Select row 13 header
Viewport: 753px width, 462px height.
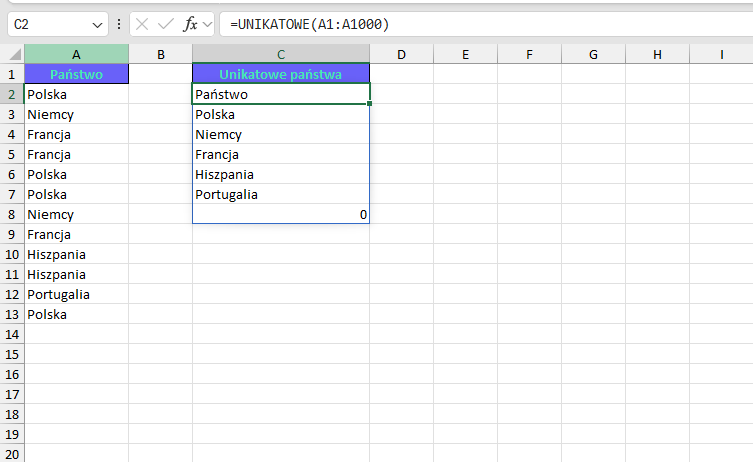[x=12, y=314]
